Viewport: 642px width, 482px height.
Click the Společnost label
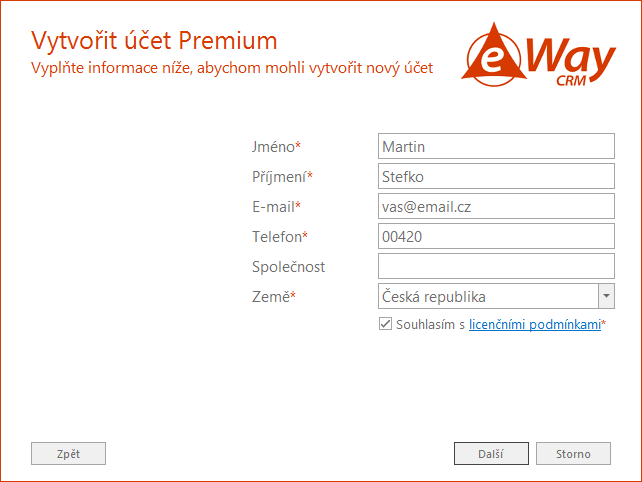(x=288, y=267)
